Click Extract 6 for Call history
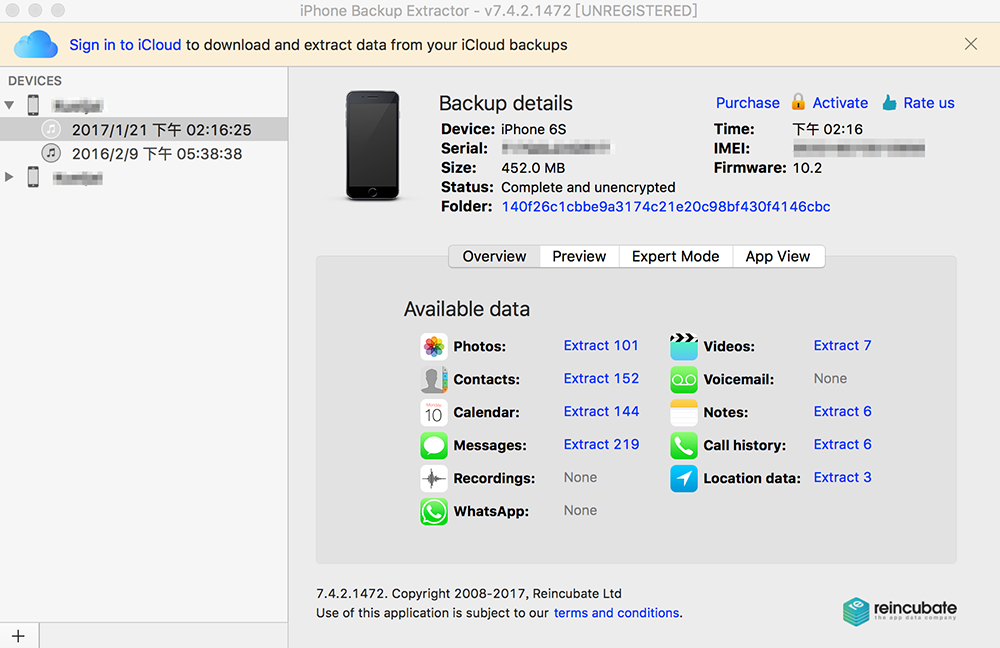 point(842,445)
